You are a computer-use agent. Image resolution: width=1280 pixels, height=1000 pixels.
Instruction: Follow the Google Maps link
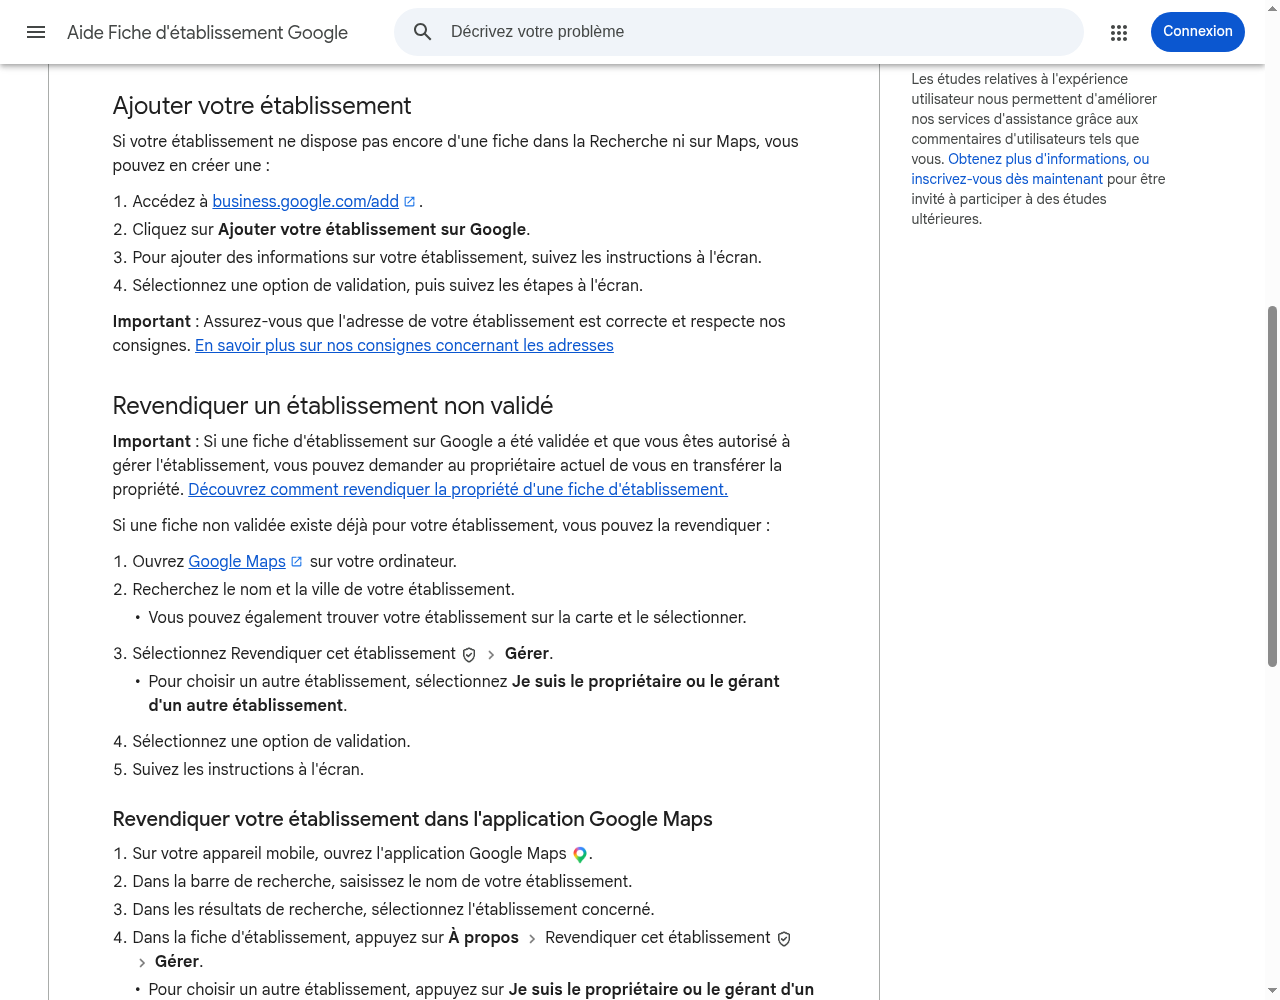(x=237, y=562)
